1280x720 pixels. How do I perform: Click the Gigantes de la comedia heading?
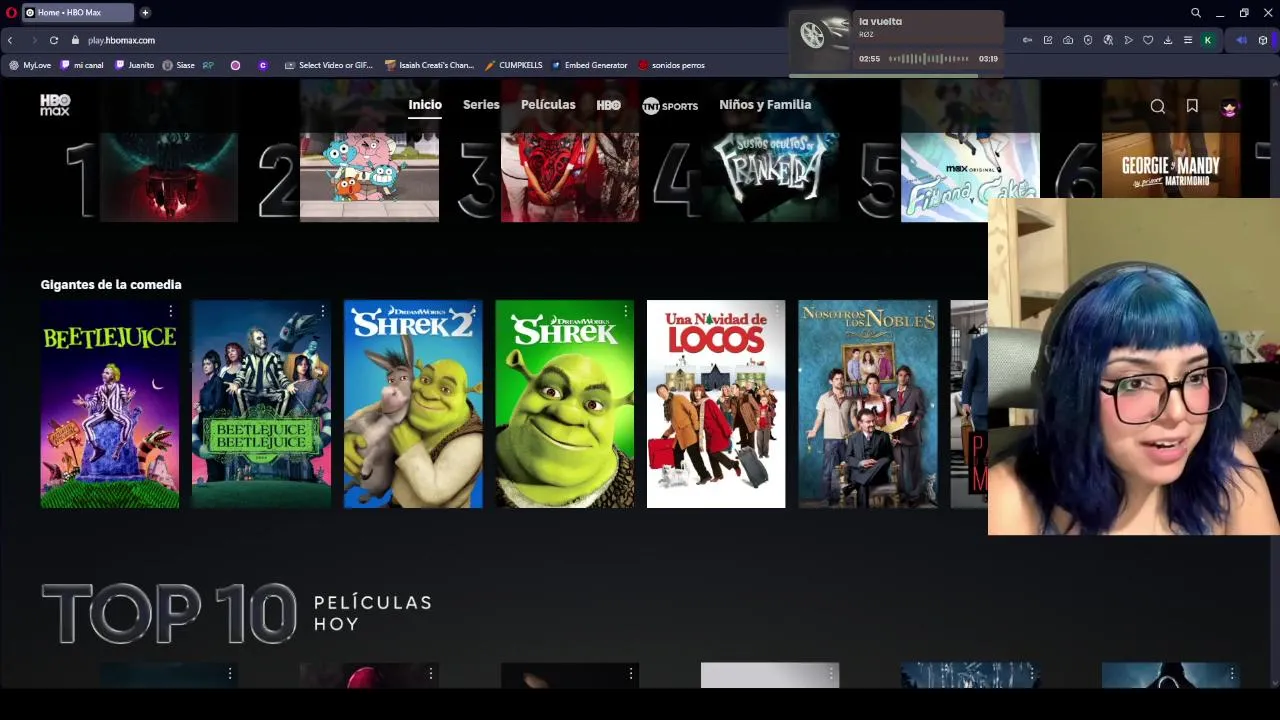[x=111, y=285]
